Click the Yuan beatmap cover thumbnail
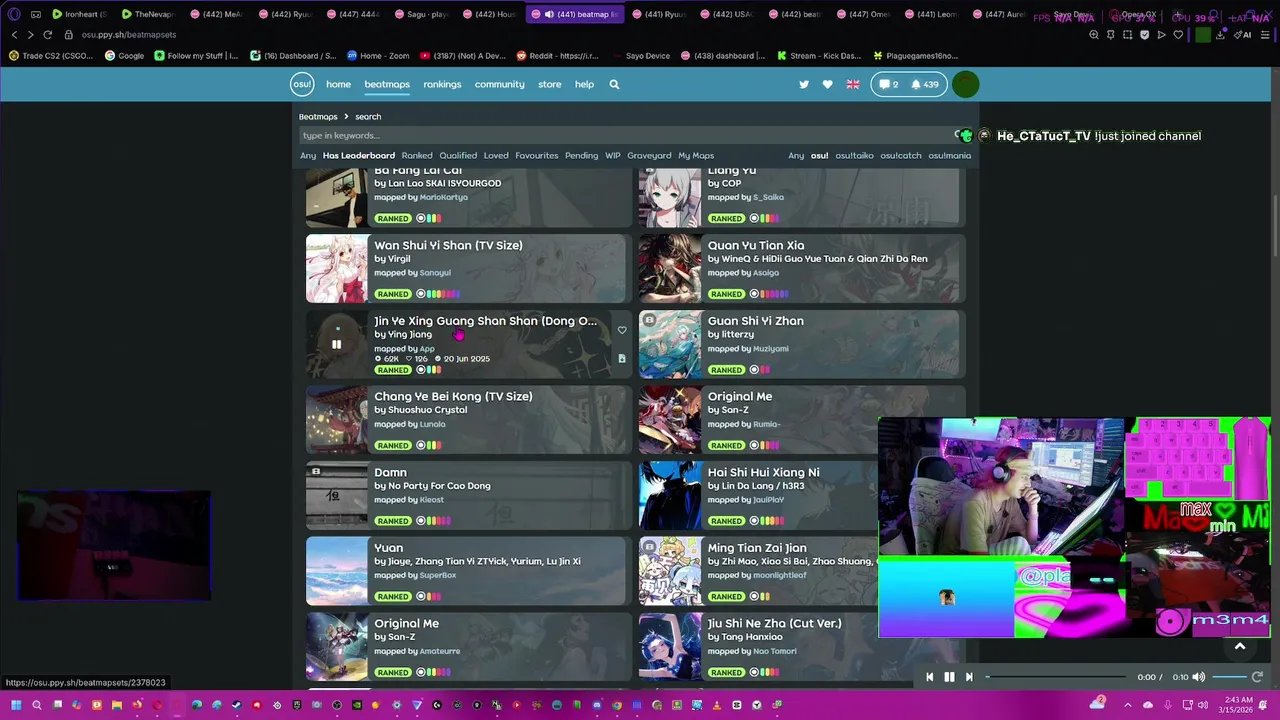The image size is (1280, 720). 337,571
